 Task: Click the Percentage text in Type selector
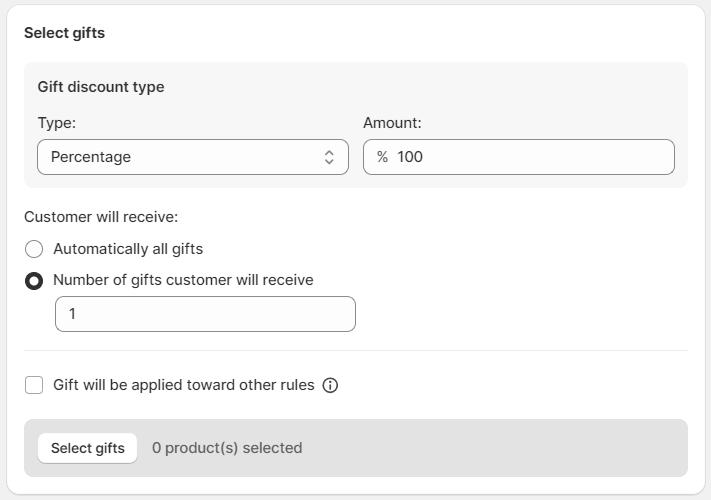(91, 157)
